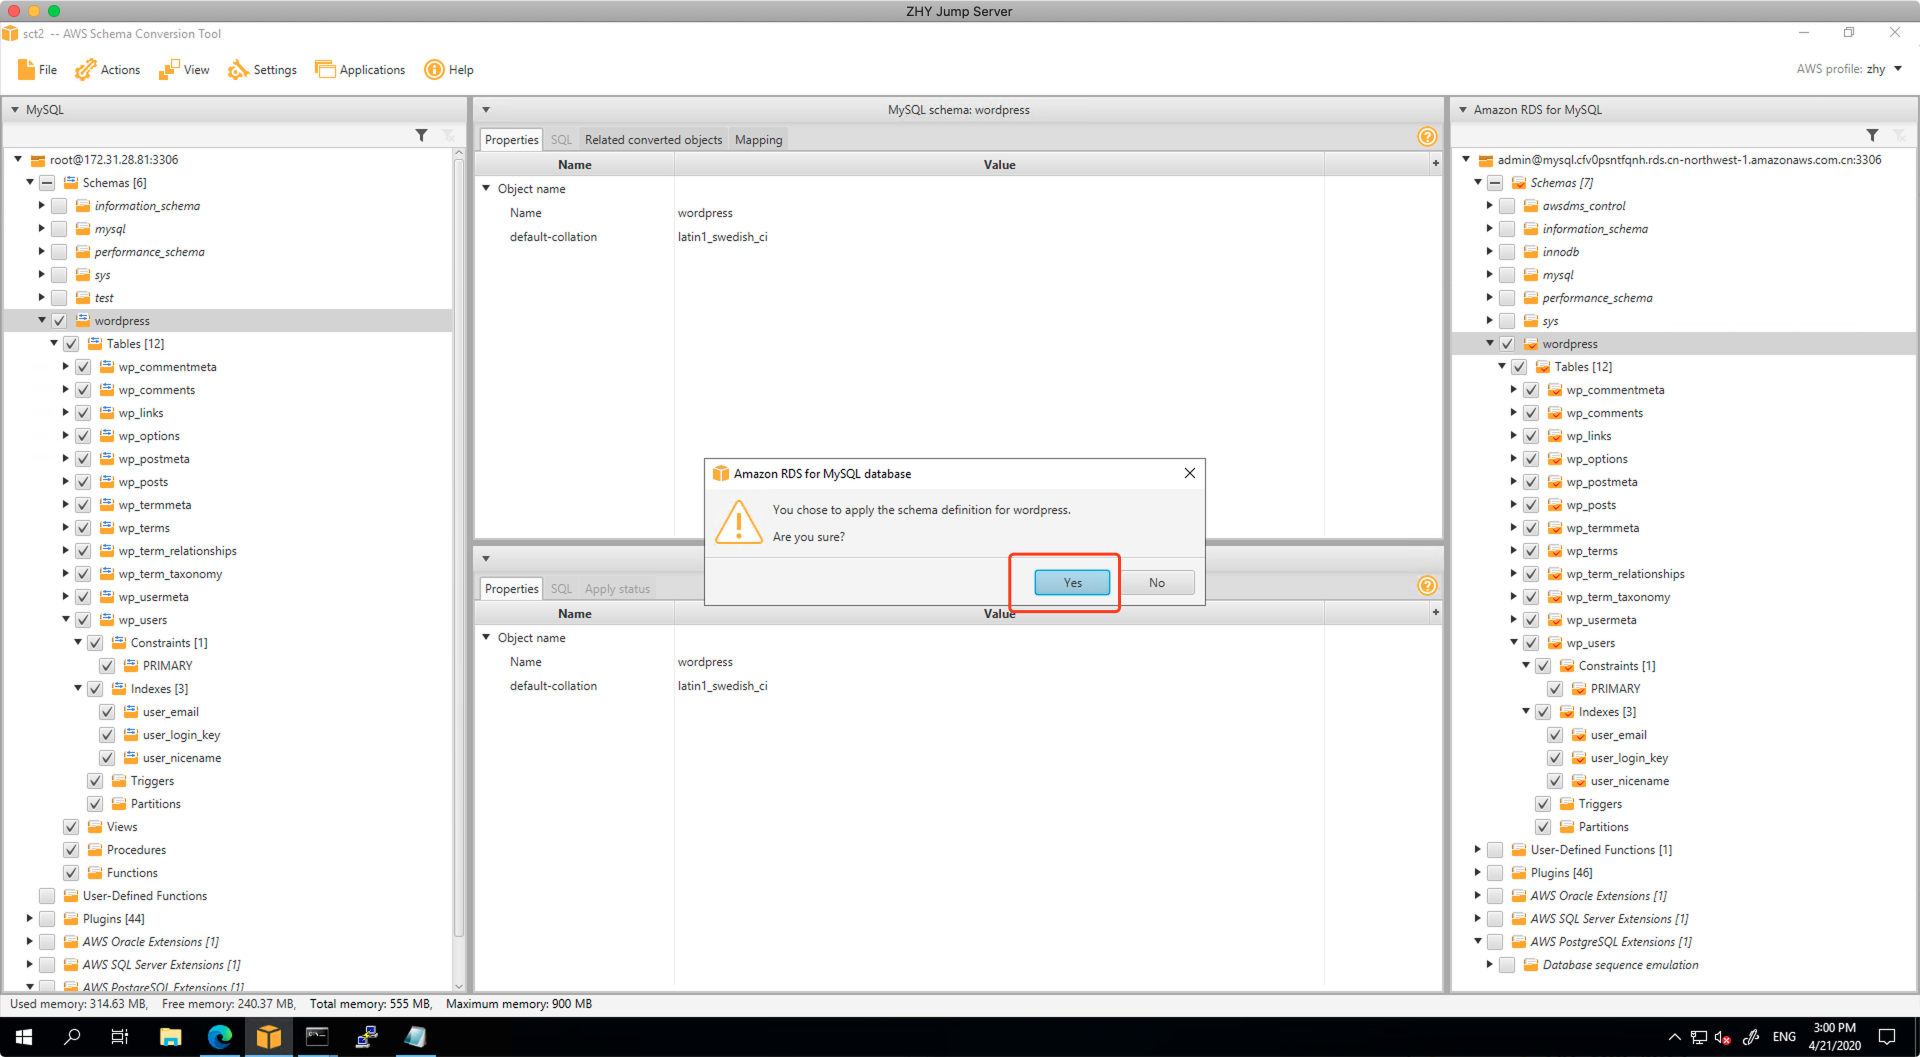Switch to the Mapping tab
Viewport: 1920px width, 1057px height.
tap(758, 140)
